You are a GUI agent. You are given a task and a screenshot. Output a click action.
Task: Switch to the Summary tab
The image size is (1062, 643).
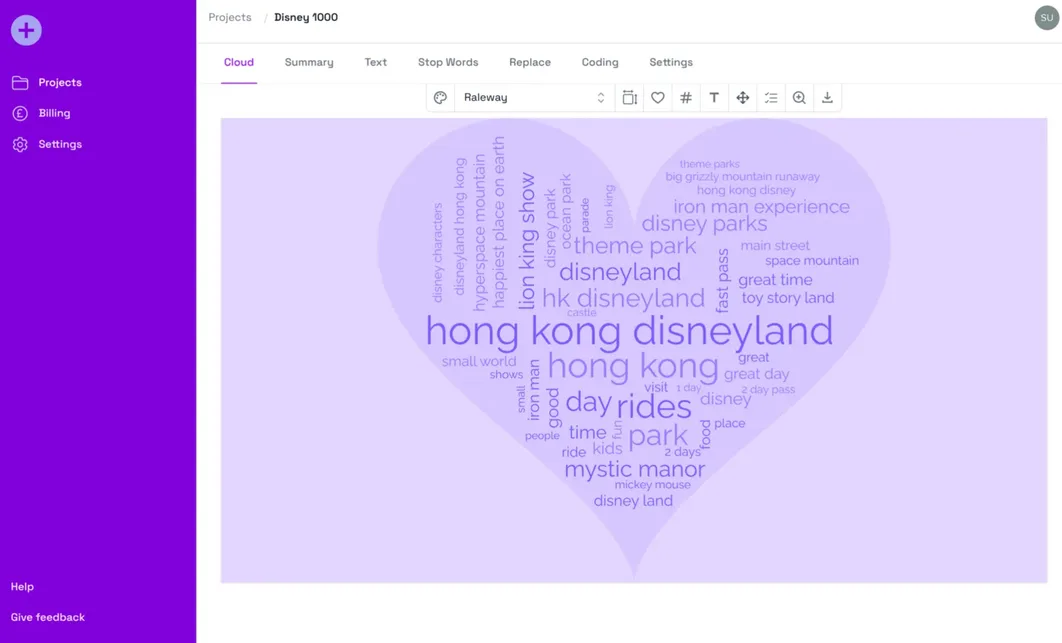pyautogui.click(x=309, y=62)
